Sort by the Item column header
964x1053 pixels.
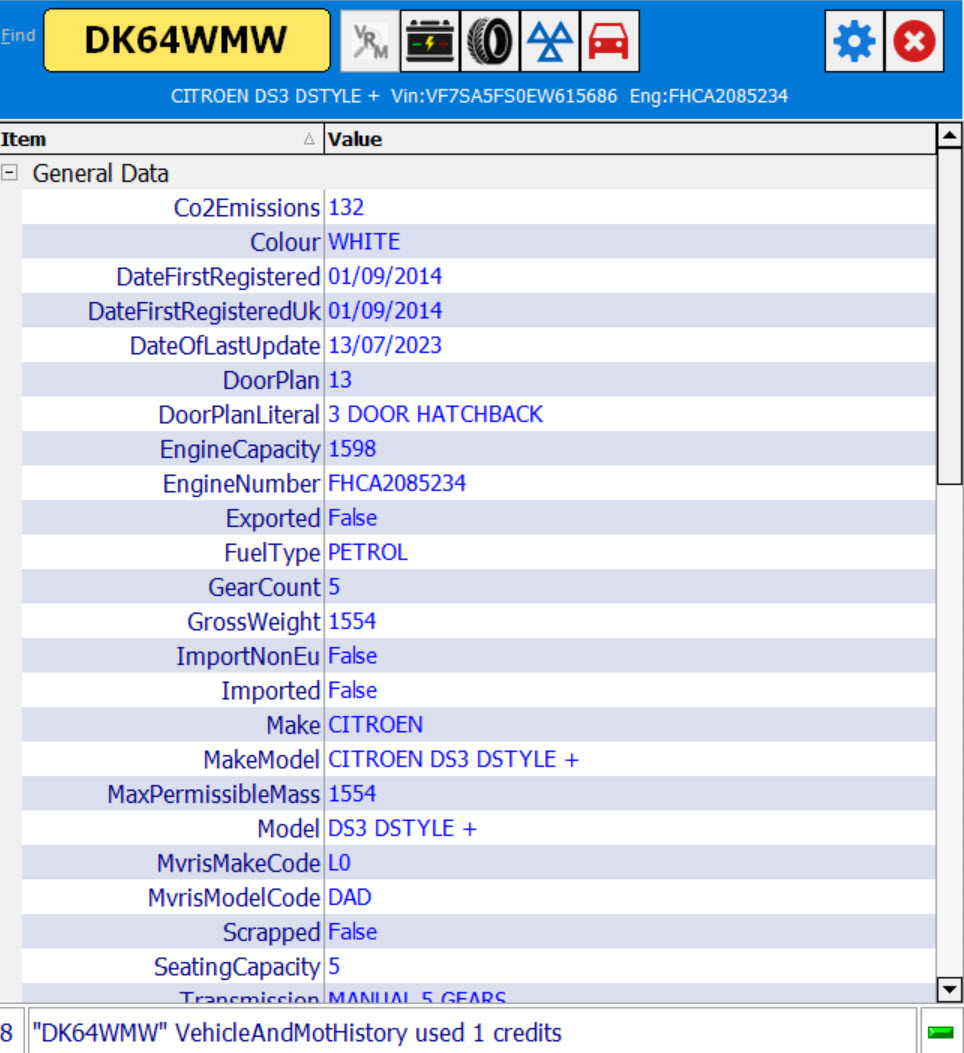(160, 139)
